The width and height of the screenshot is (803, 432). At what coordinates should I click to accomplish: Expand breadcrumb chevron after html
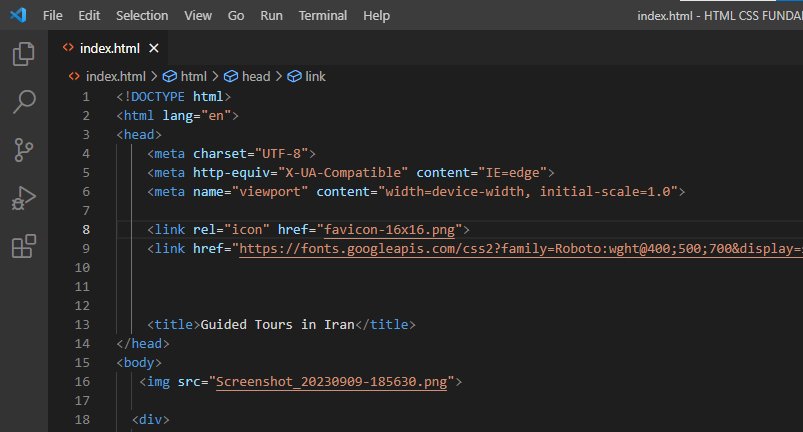215,76
